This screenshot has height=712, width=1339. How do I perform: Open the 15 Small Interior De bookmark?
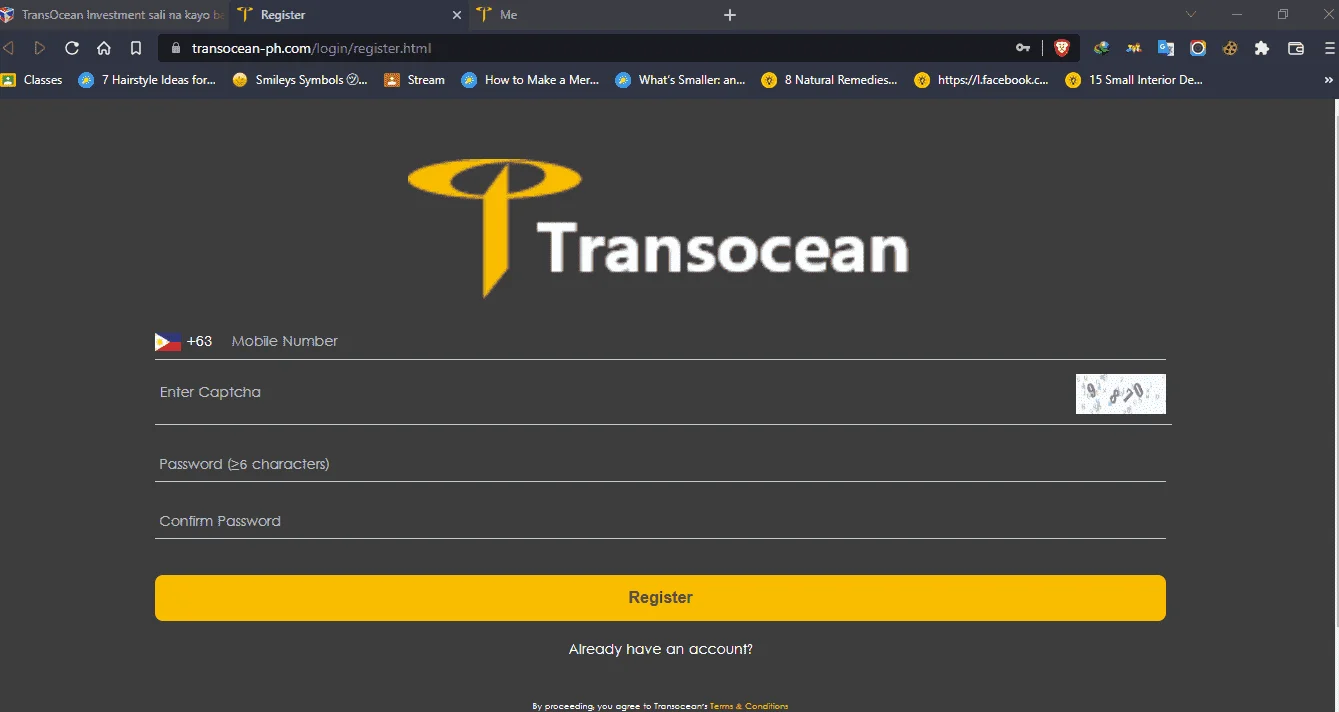[1134, 80]
